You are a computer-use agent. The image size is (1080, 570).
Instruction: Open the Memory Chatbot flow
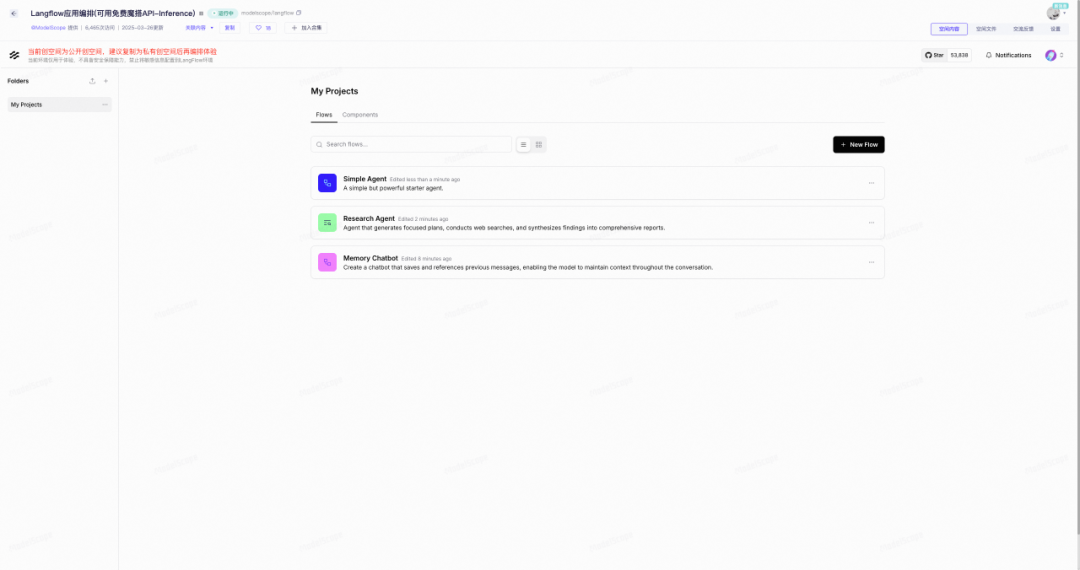[597, 262]
